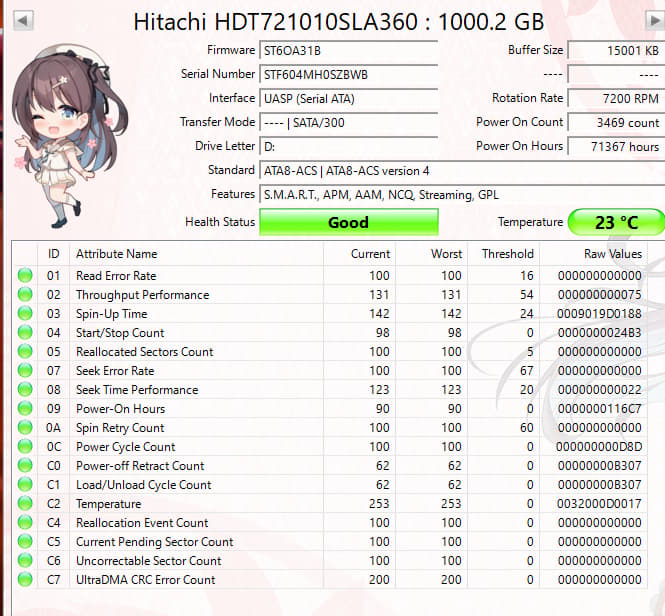Click the status icon for UltraDMA CRC Error Count
The image size is (665, 616).
click(25, 580)
